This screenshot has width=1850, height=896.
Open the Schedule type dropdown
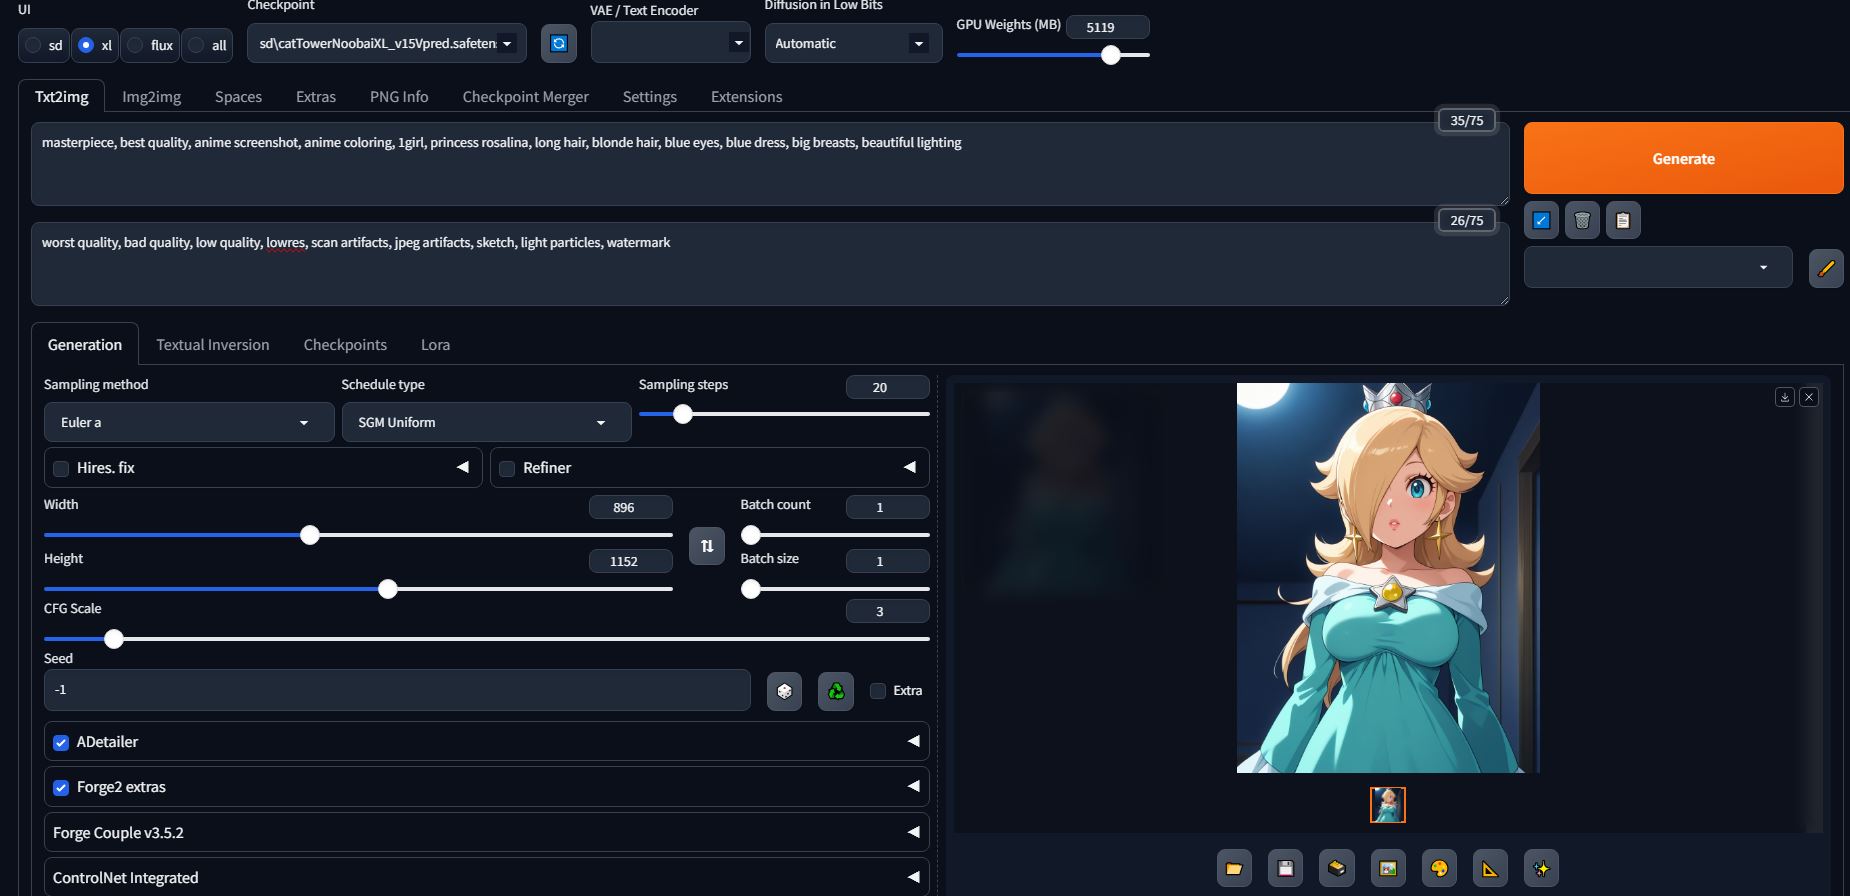point(486,422)
